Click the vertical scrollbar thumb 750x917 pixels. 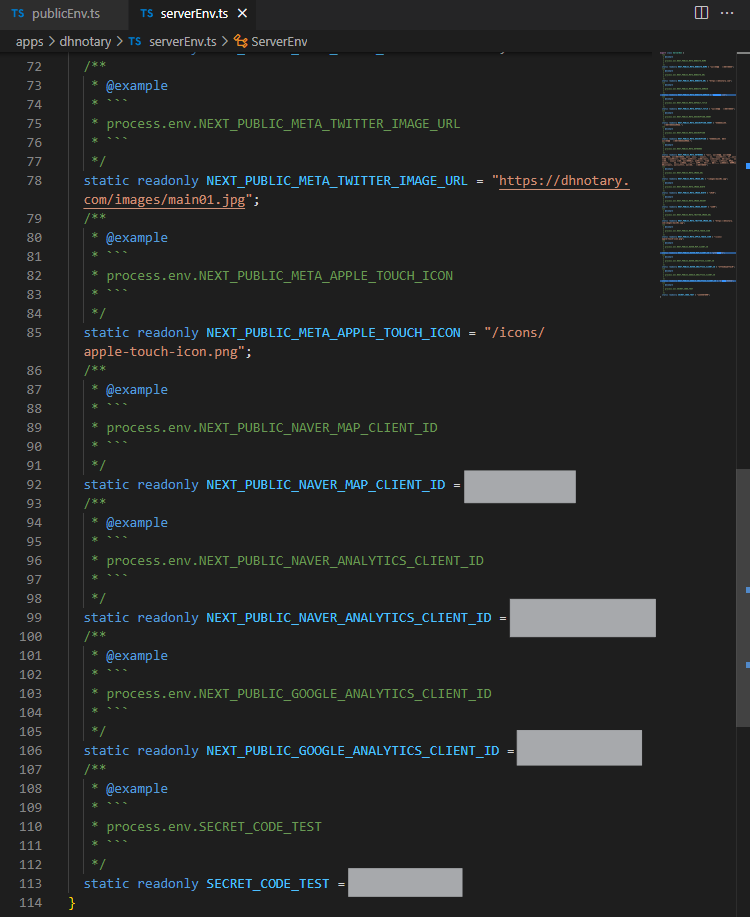742,596
